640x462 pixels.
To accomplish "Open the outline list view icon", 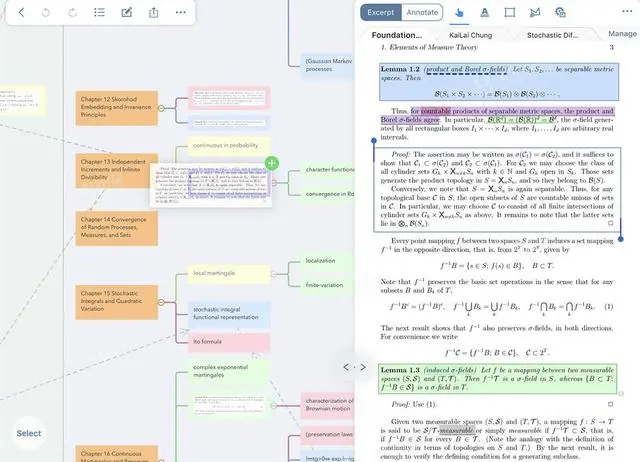I will 99,12.
